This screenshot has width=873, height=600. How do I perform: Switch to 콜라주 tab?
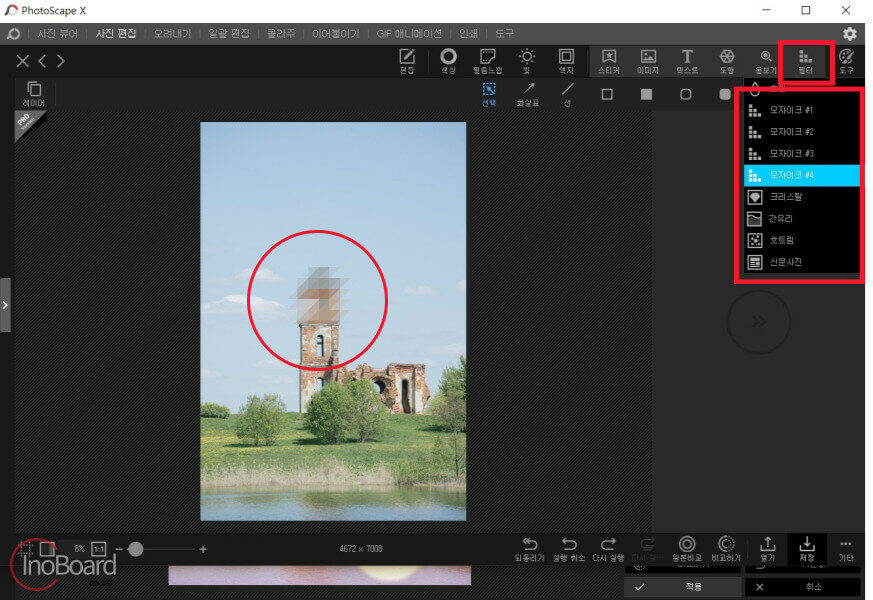tap(281, 34)
